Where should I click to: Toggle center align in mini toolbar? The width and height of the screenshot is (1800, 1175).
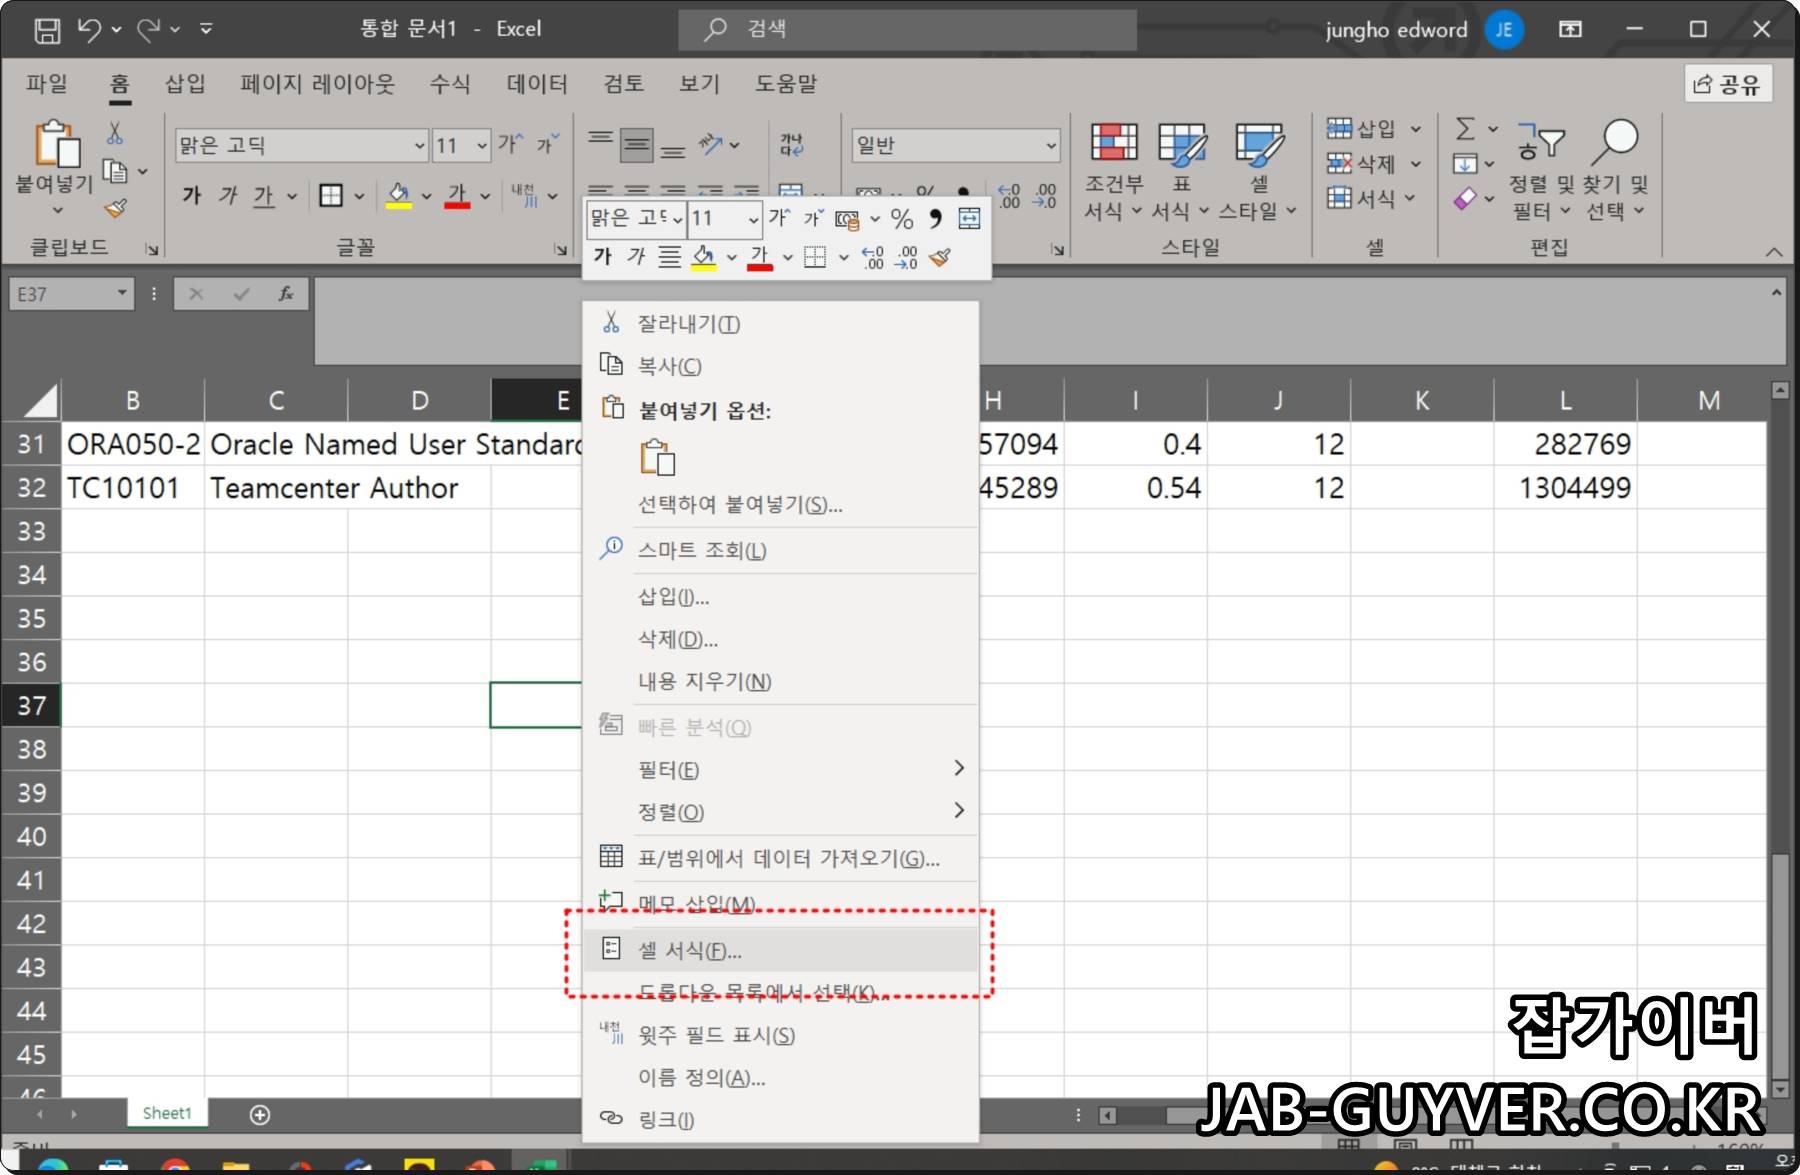coord(669,257)
